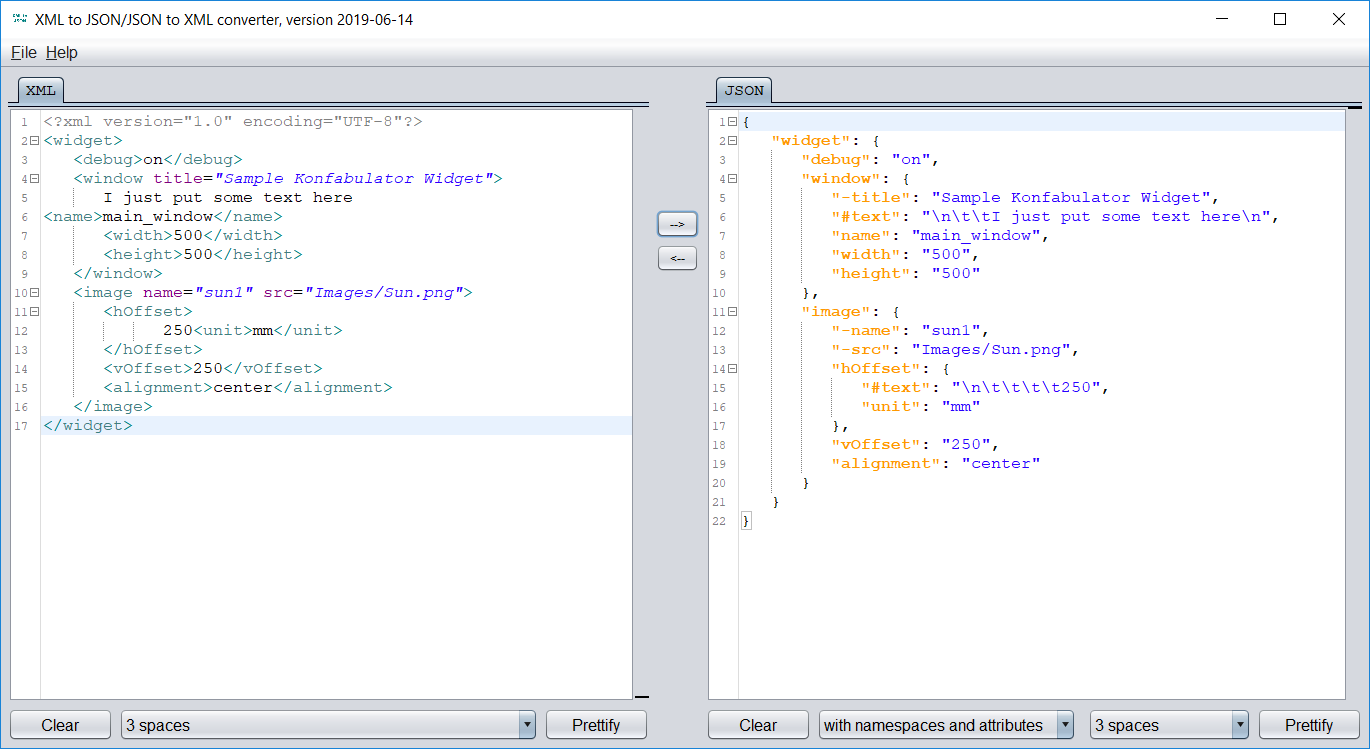The height and width of the screenshot is (749, 1370).
Task: Open the Help menu
Action: click(62, 52)
